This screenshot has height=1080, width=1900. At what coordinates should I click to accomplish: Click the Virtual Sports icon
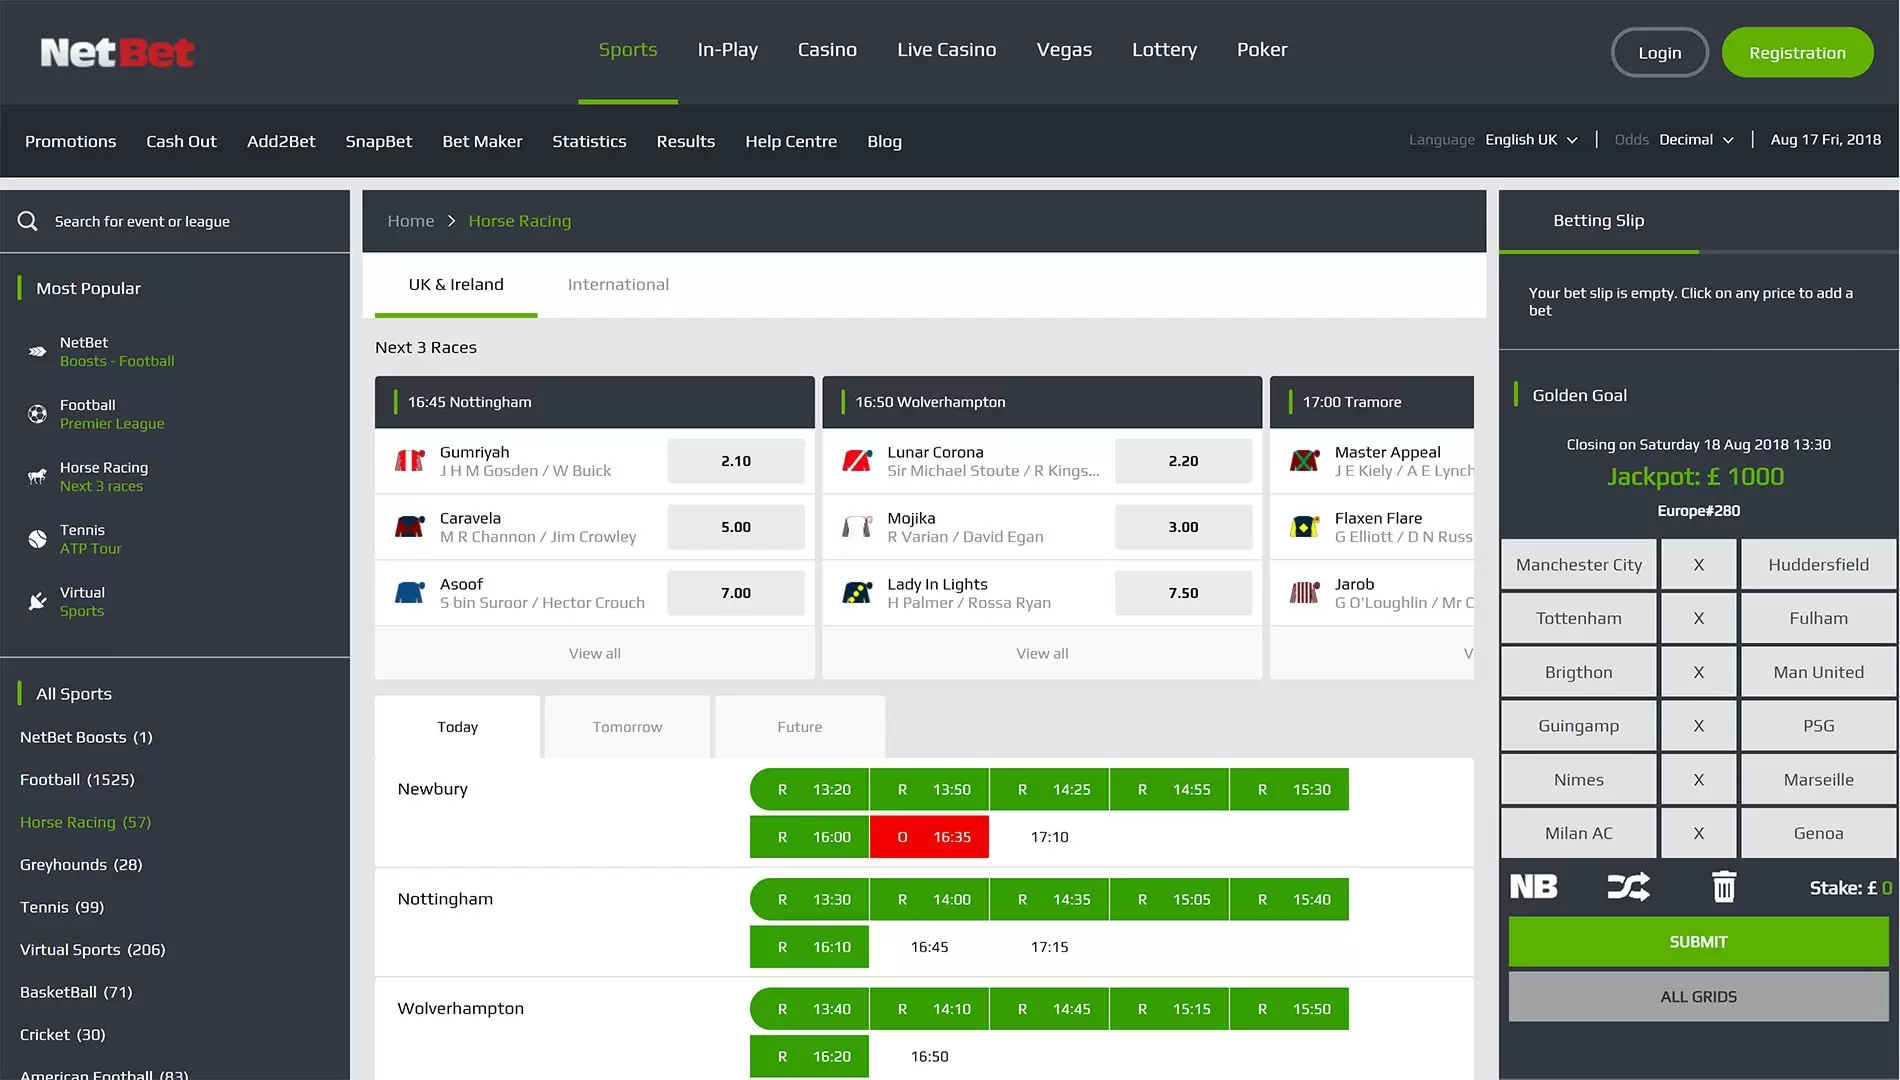pos(37,601)
